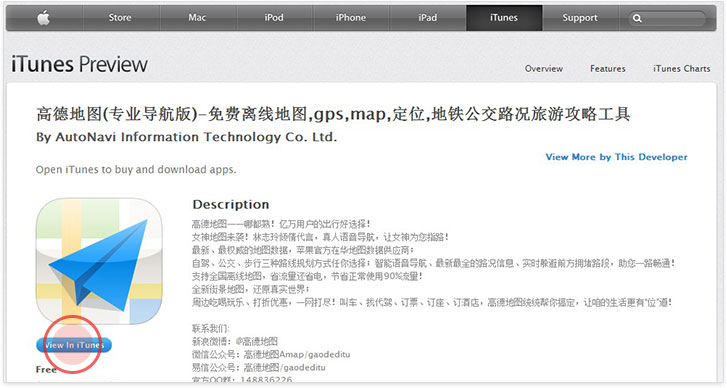Click the line 联系我们:
Viewport: 727px width, 388px height.
coord(210,329)
